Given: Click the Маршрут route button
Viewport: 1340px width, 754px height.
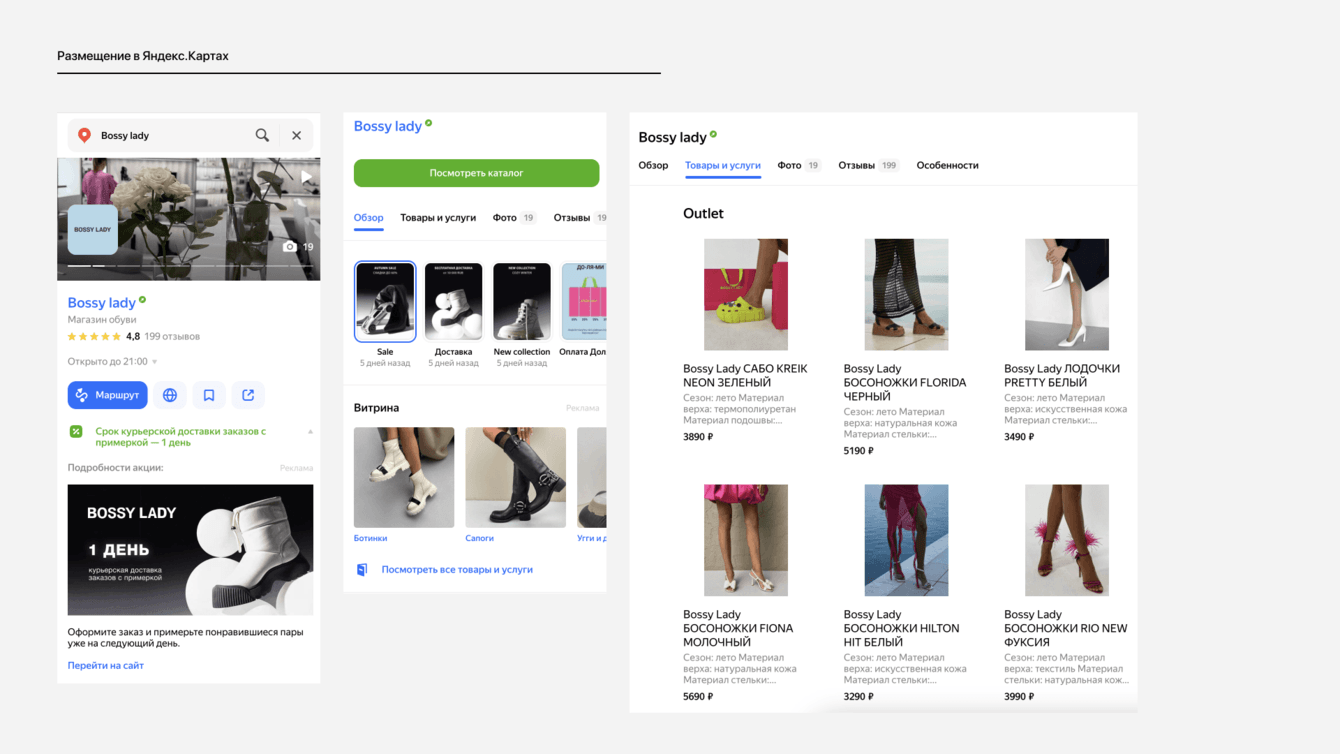Looking at the screenshot, I should (x=108, y=395).
